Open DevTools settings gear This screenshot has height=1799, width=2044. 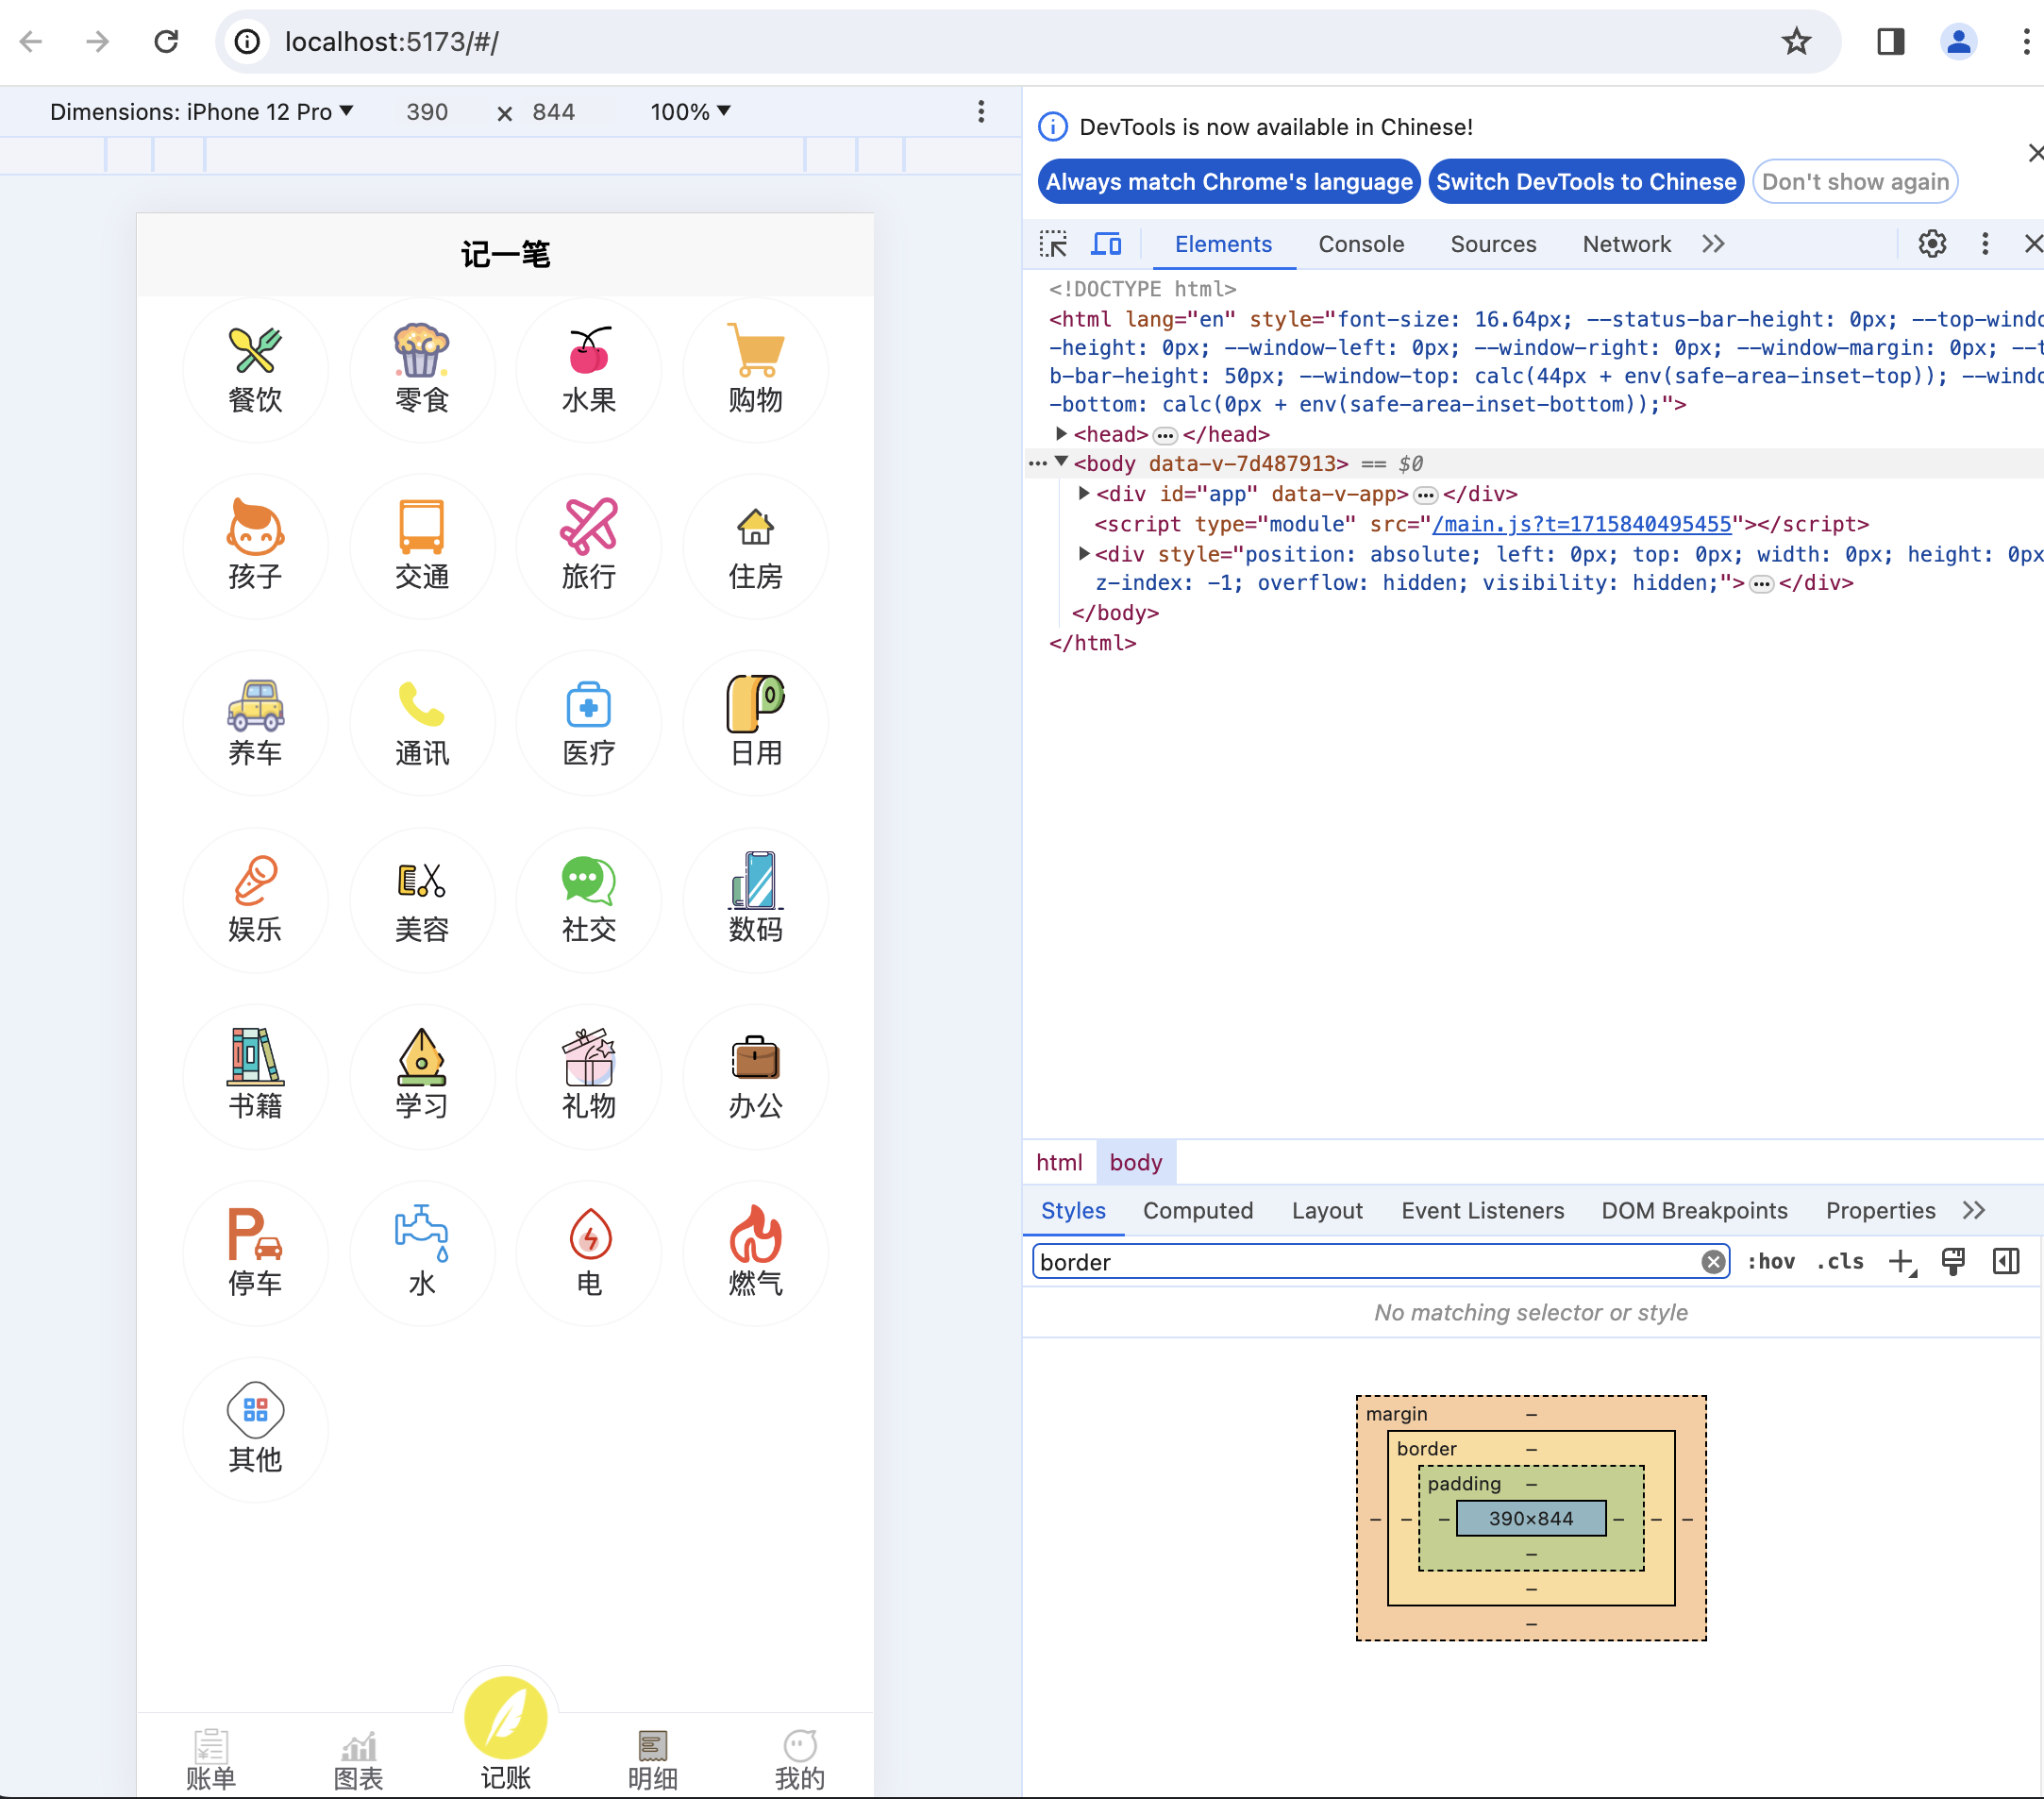[x=1932, y=244]
